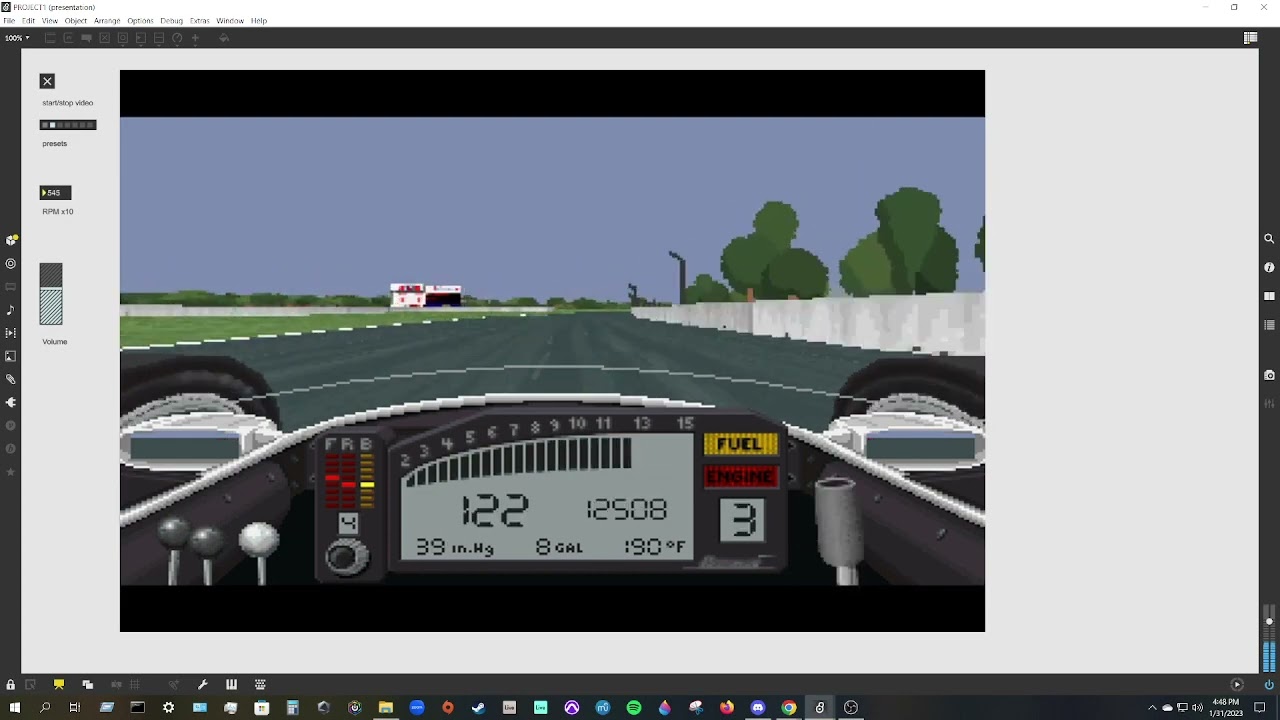Image resolution: width=1280 pixels, height=720 pixels.
Task: Click the play transport button in bottom-right
Action: (1237, 685)
